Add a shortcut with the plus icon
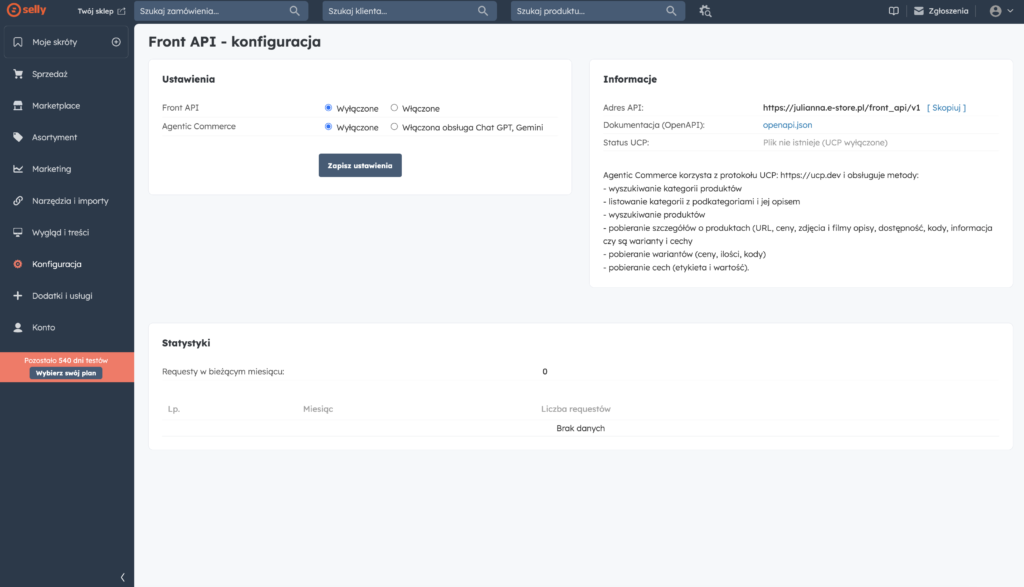This screenshot has height=587, width=1024. [x=116, y=42]
